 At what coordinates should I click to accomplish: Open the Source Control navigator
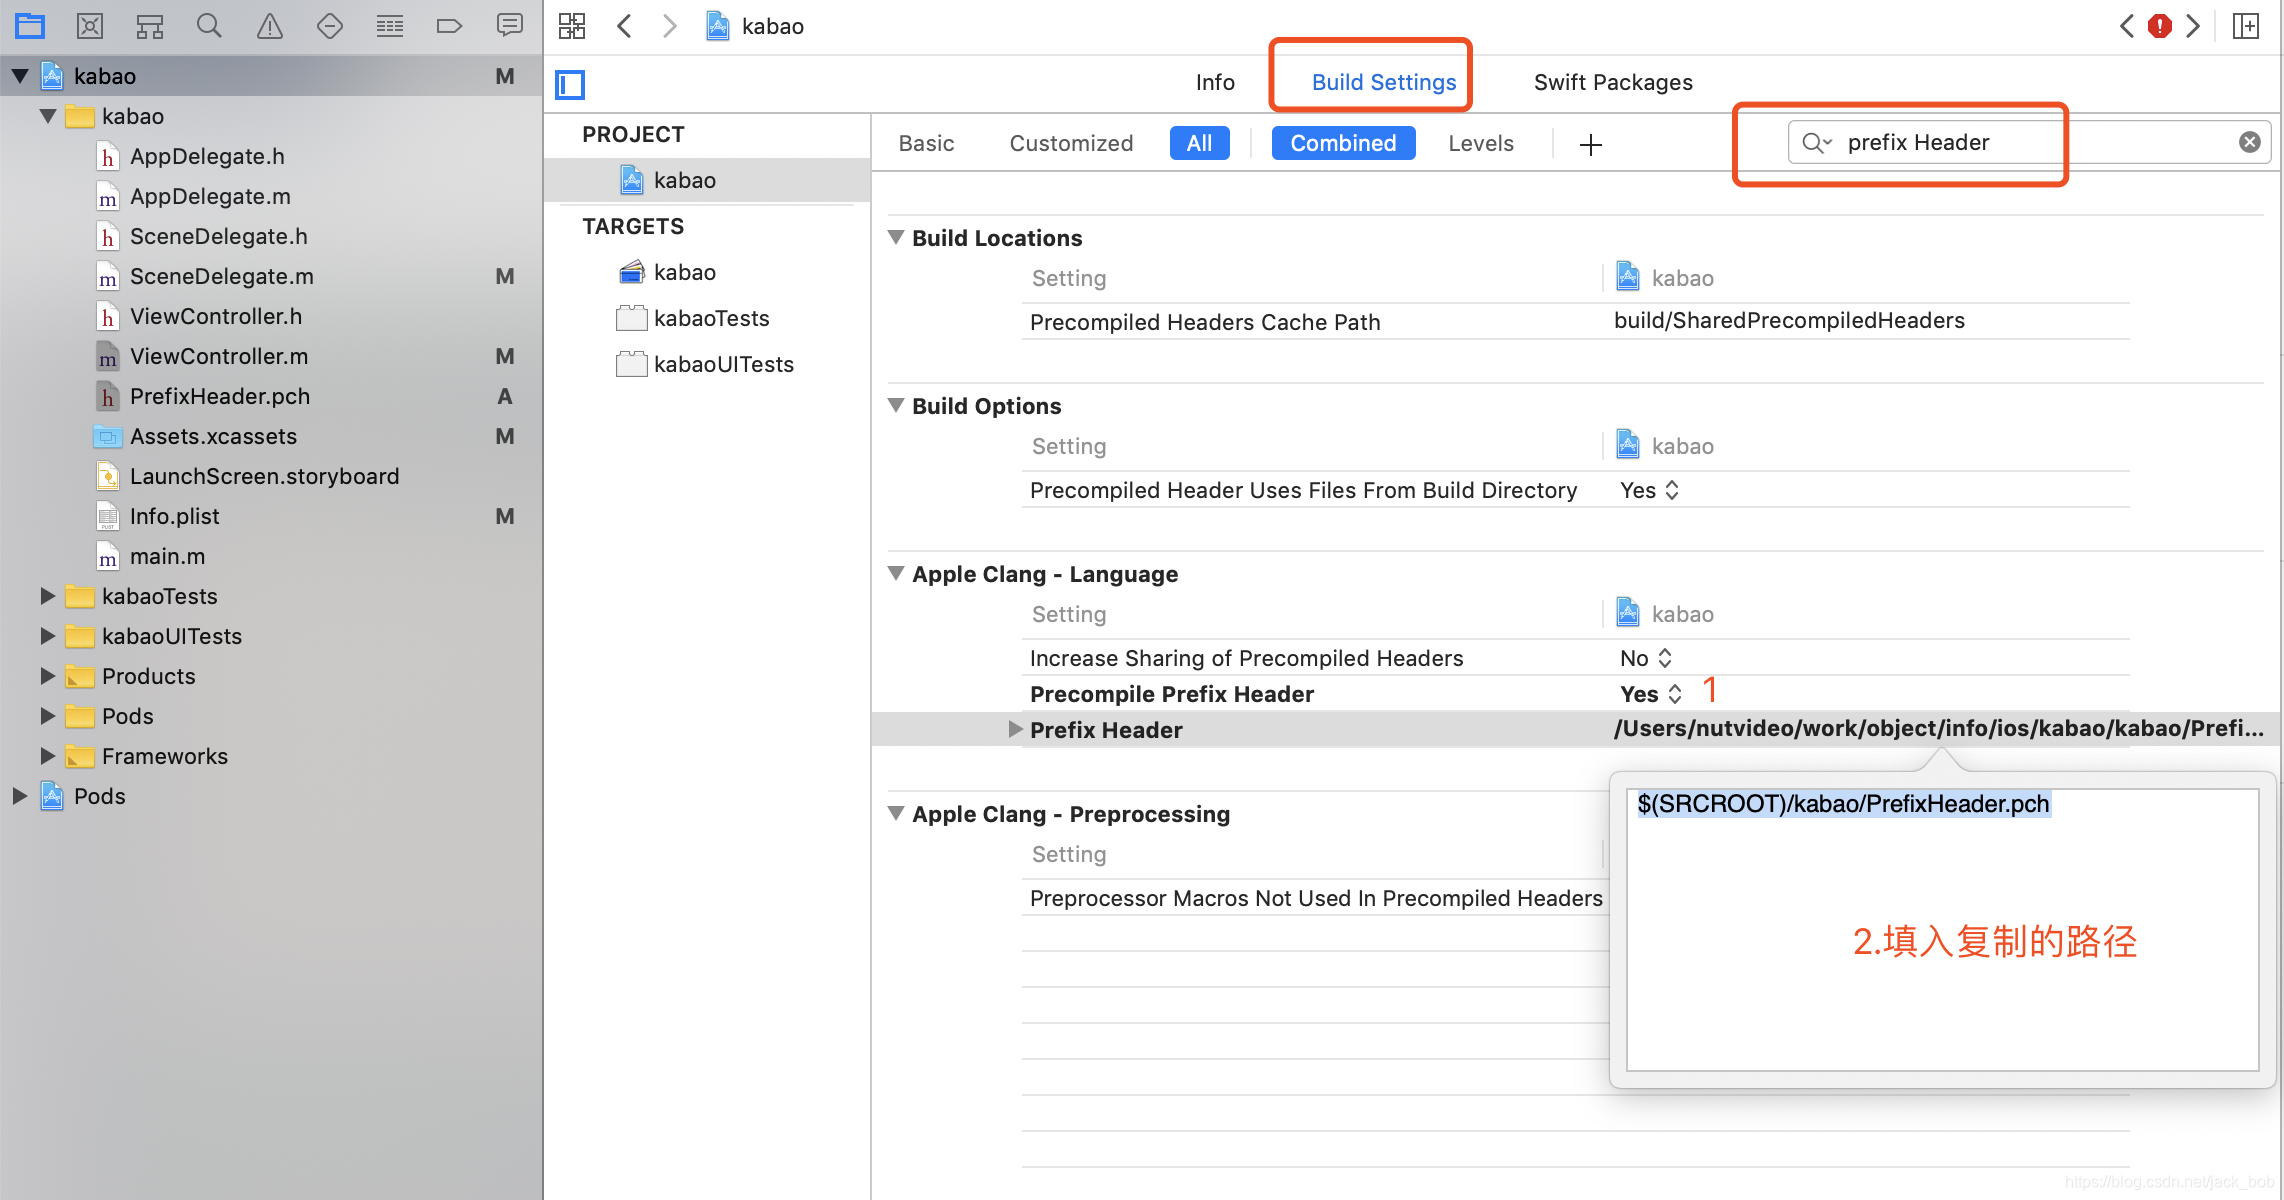90,26
